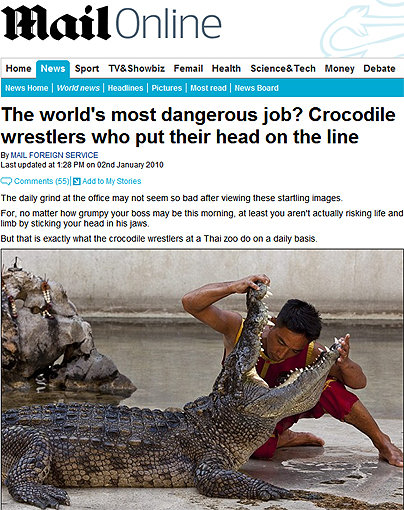Go to the Money section

coord(340,69)
